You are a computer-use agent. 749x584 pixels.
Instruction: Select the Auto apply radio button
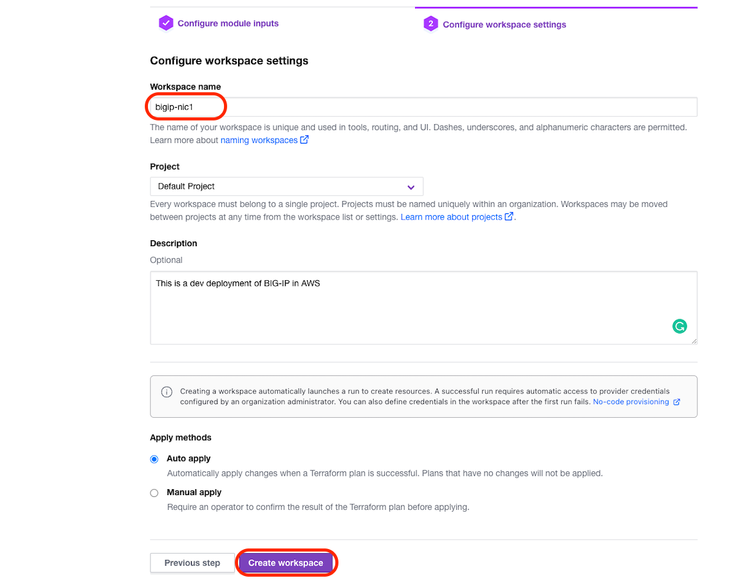(x=154, y=459)
